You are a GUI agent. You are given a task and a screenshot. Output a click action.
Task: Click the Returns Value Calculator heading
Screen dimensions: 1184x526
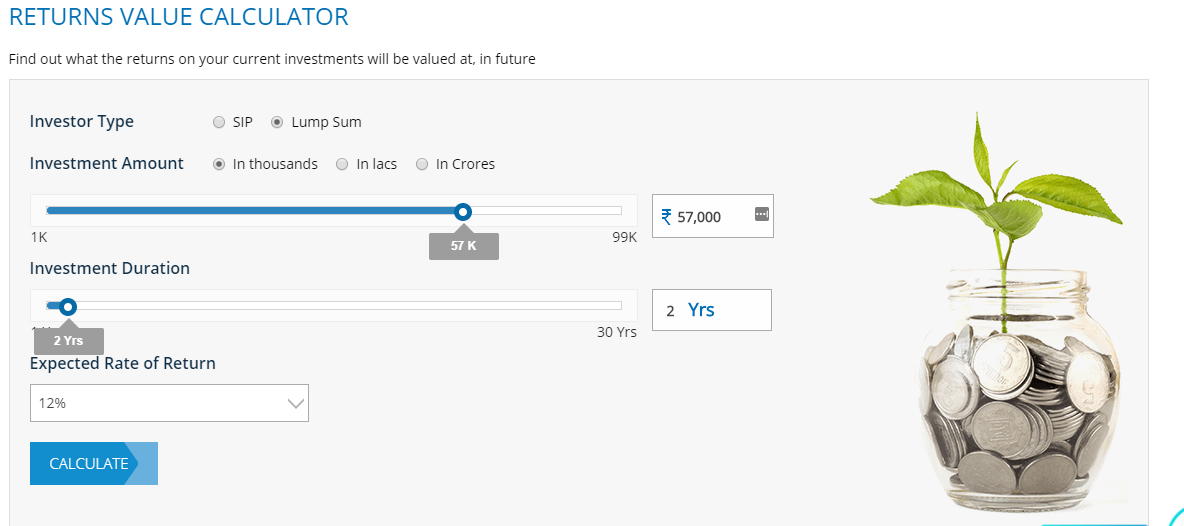pyautogui.click(x=179, y=17)
